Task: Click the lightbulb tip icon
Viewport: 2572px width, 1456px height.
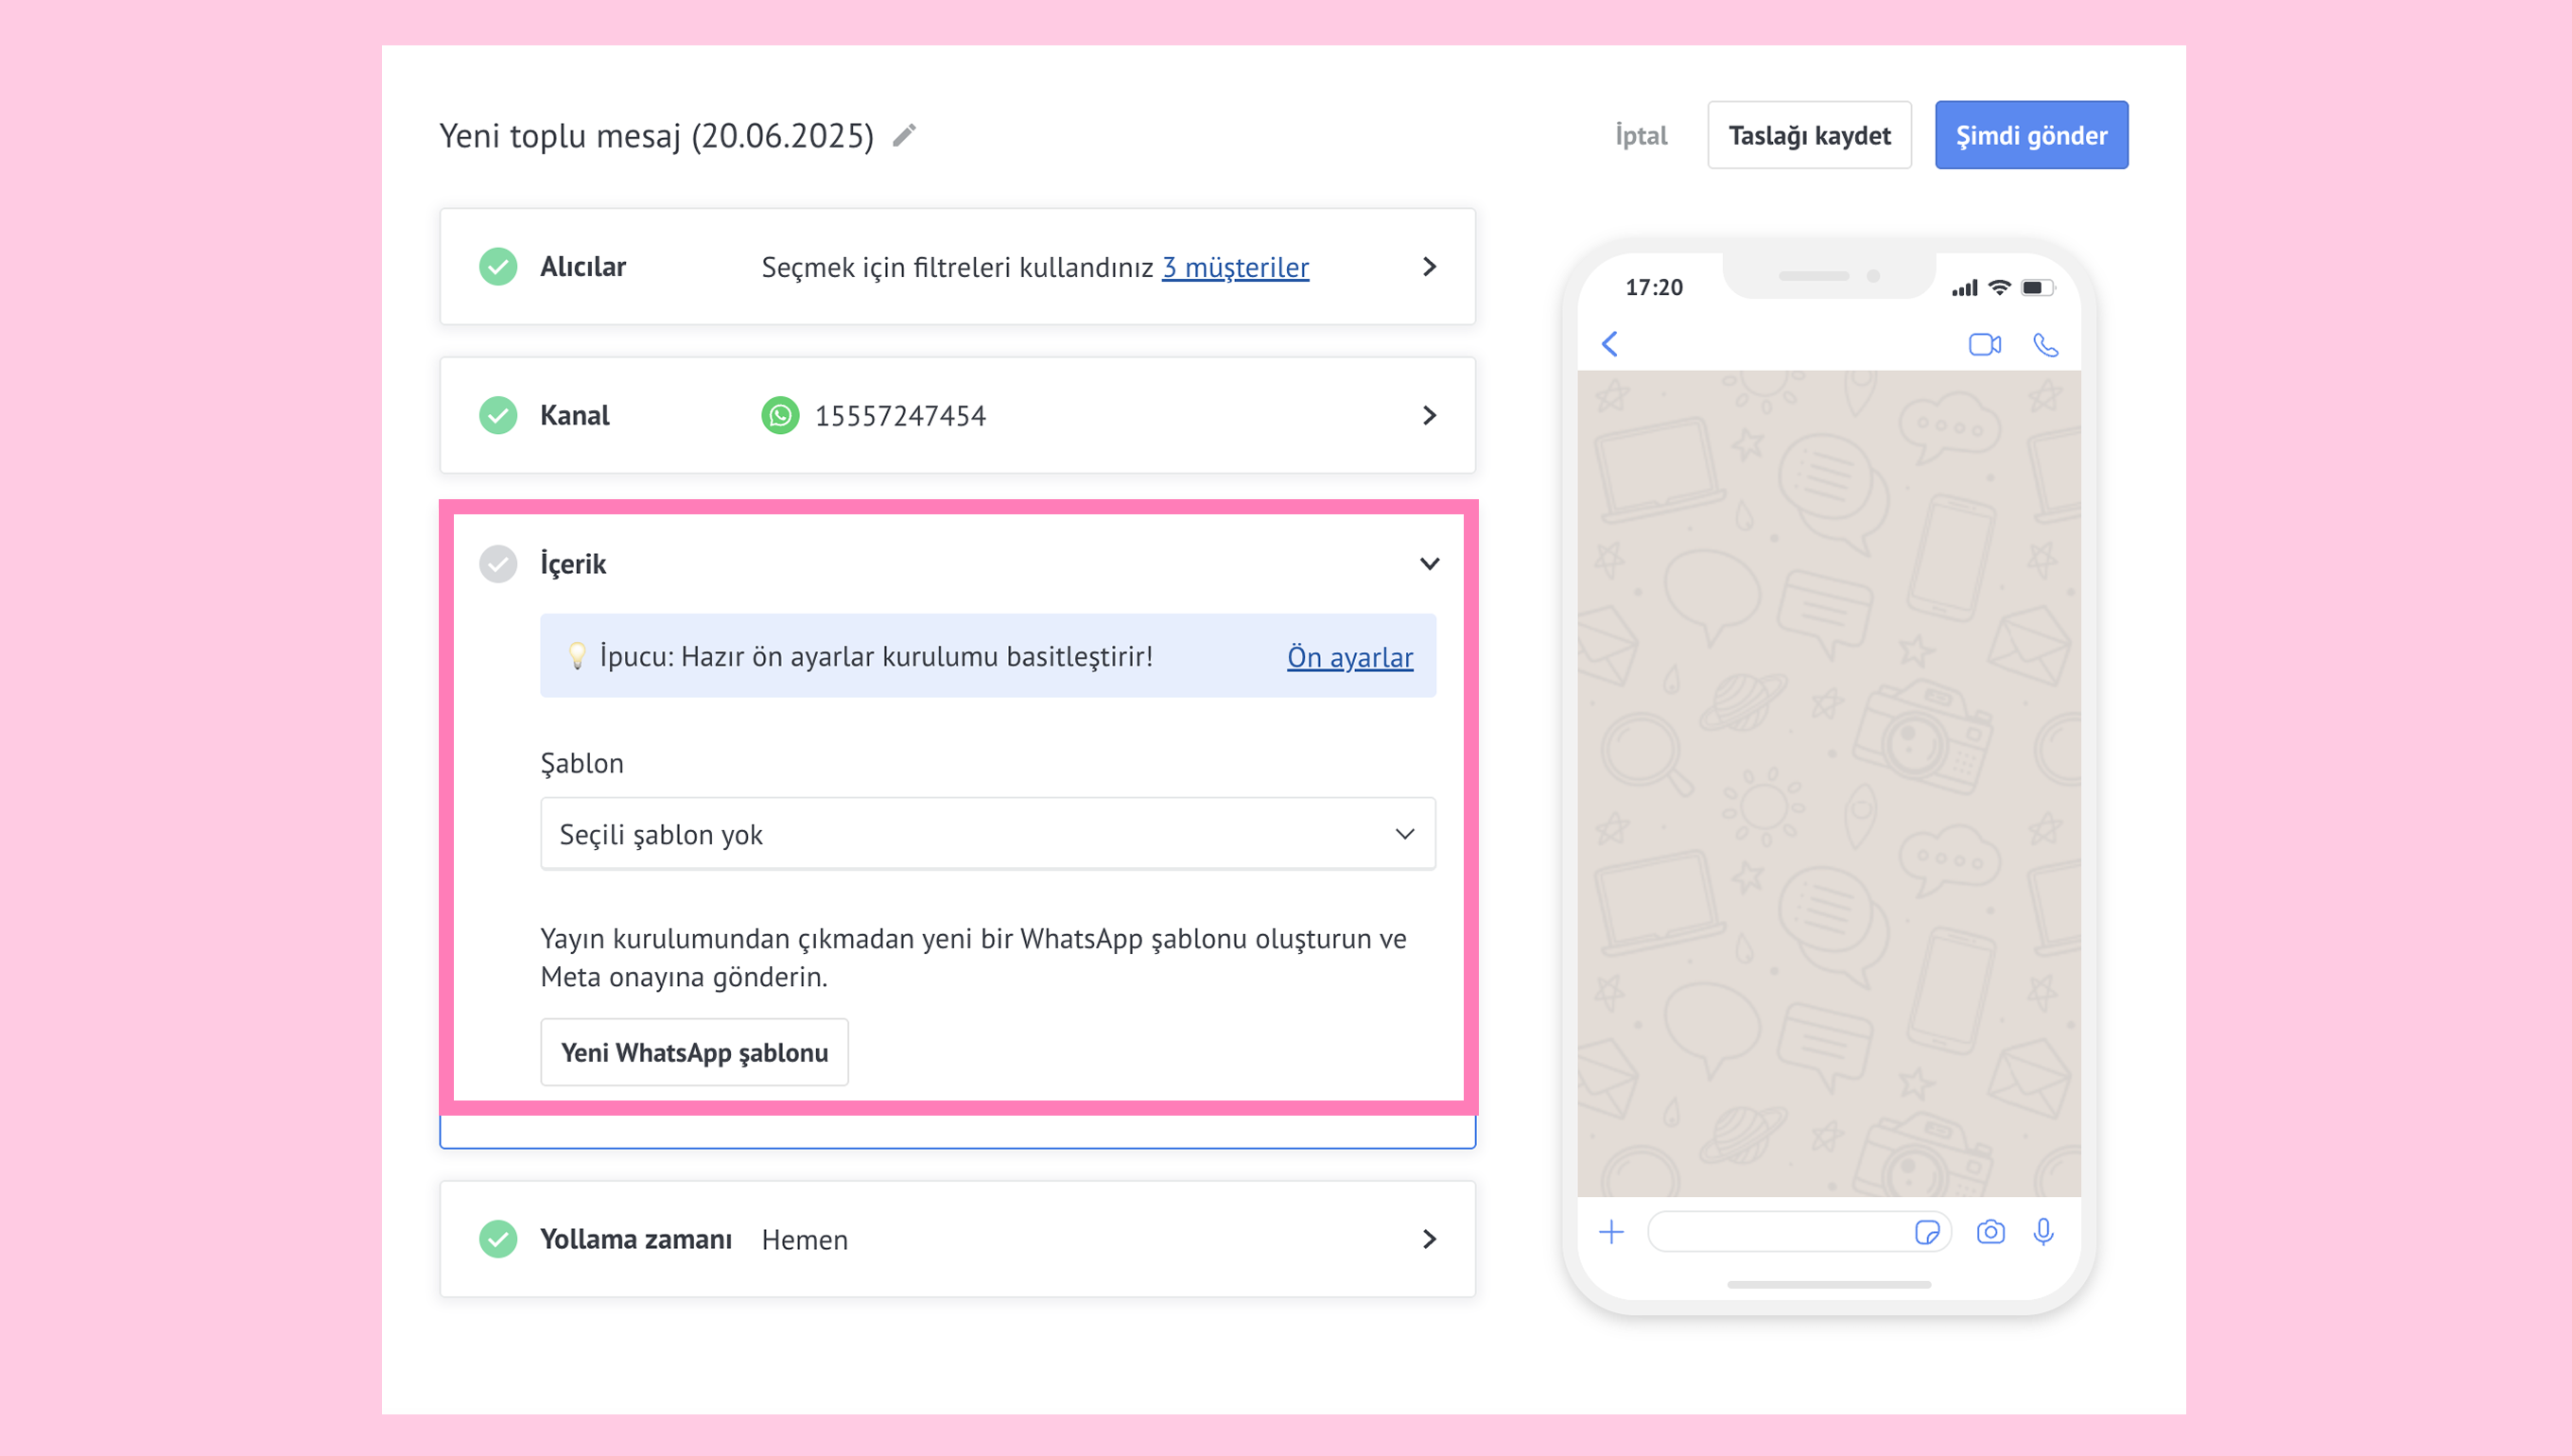Action: (x=577, y=656)
